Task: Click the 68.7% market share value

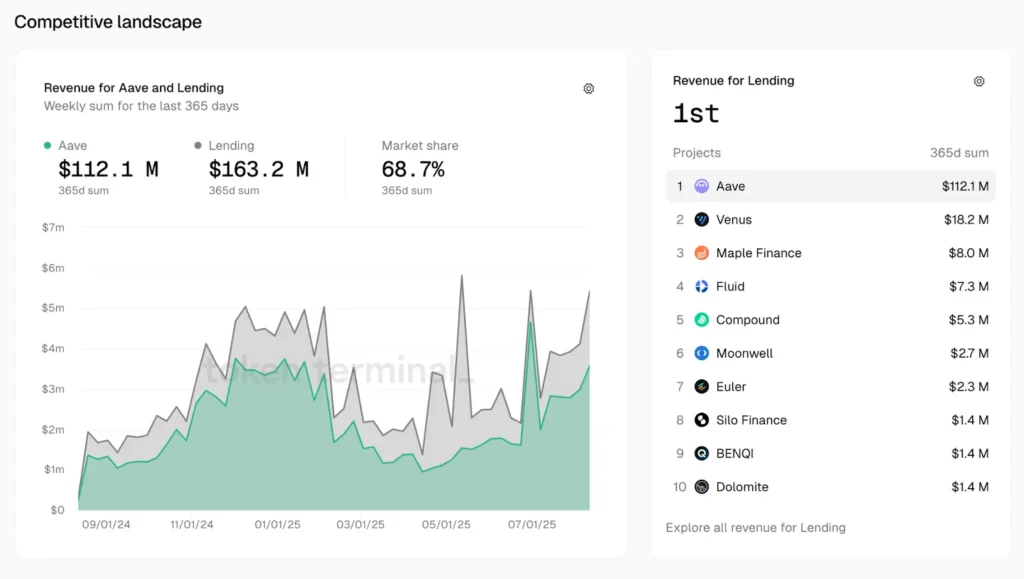Action: [413, 170]
